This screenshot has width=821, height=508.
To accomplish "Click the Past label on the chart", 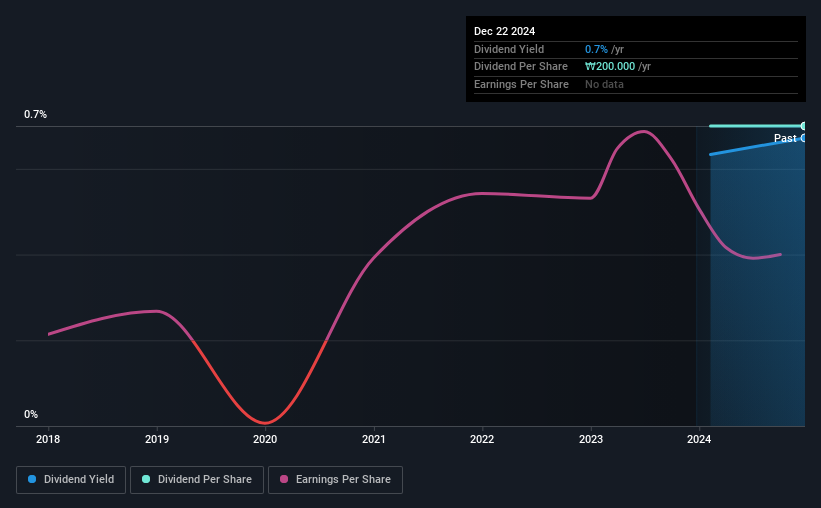I will point(785,138).
